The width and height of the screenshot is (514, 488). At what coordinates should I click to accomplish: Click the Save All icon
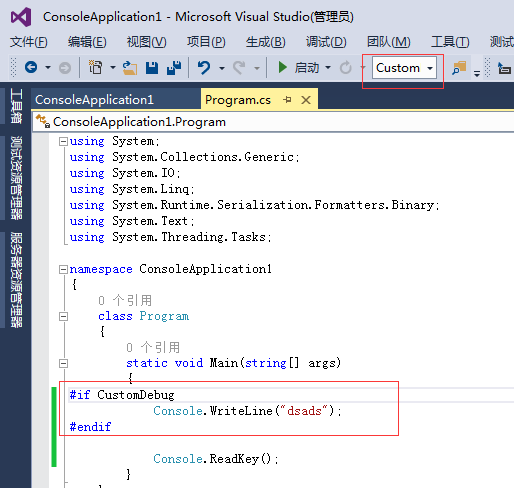pos(174,68)
